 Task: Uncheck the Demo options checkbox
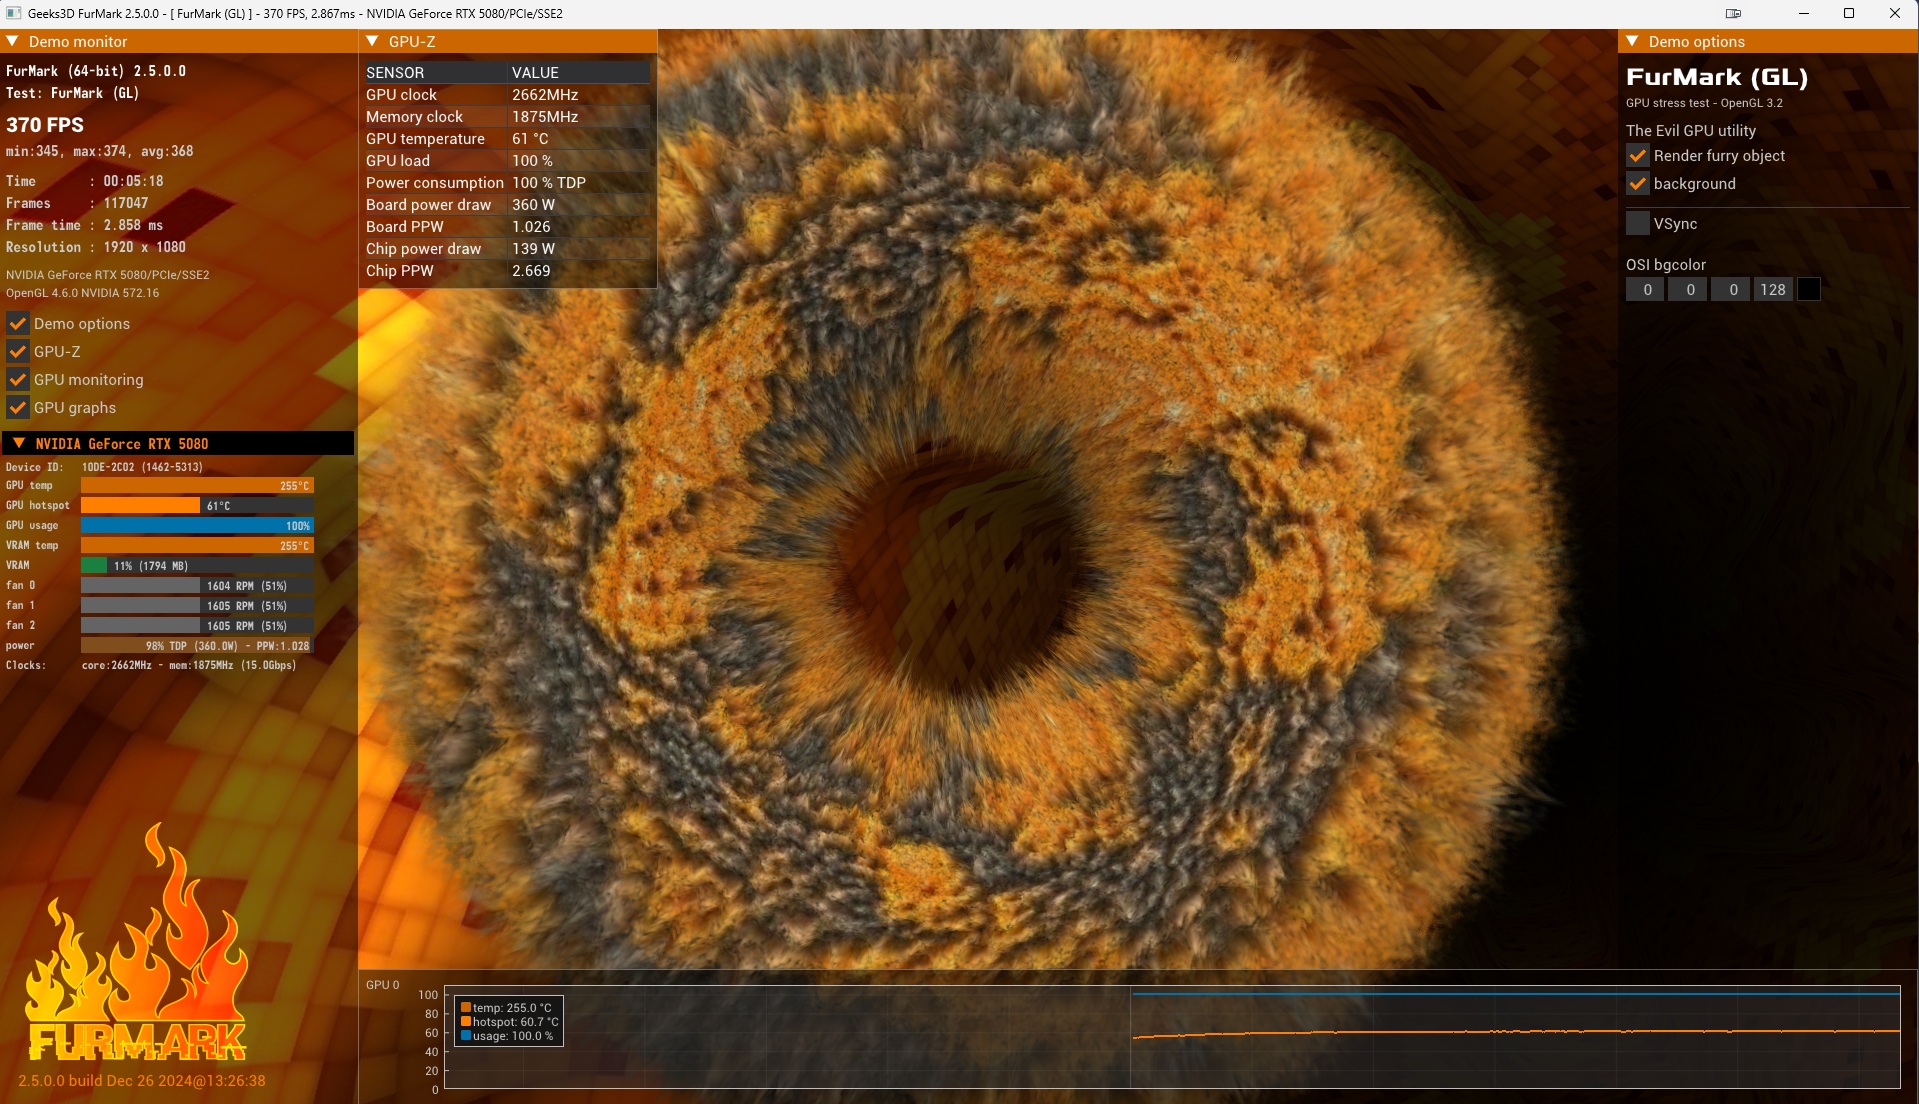pyautogui.click(x=17, y=323)
